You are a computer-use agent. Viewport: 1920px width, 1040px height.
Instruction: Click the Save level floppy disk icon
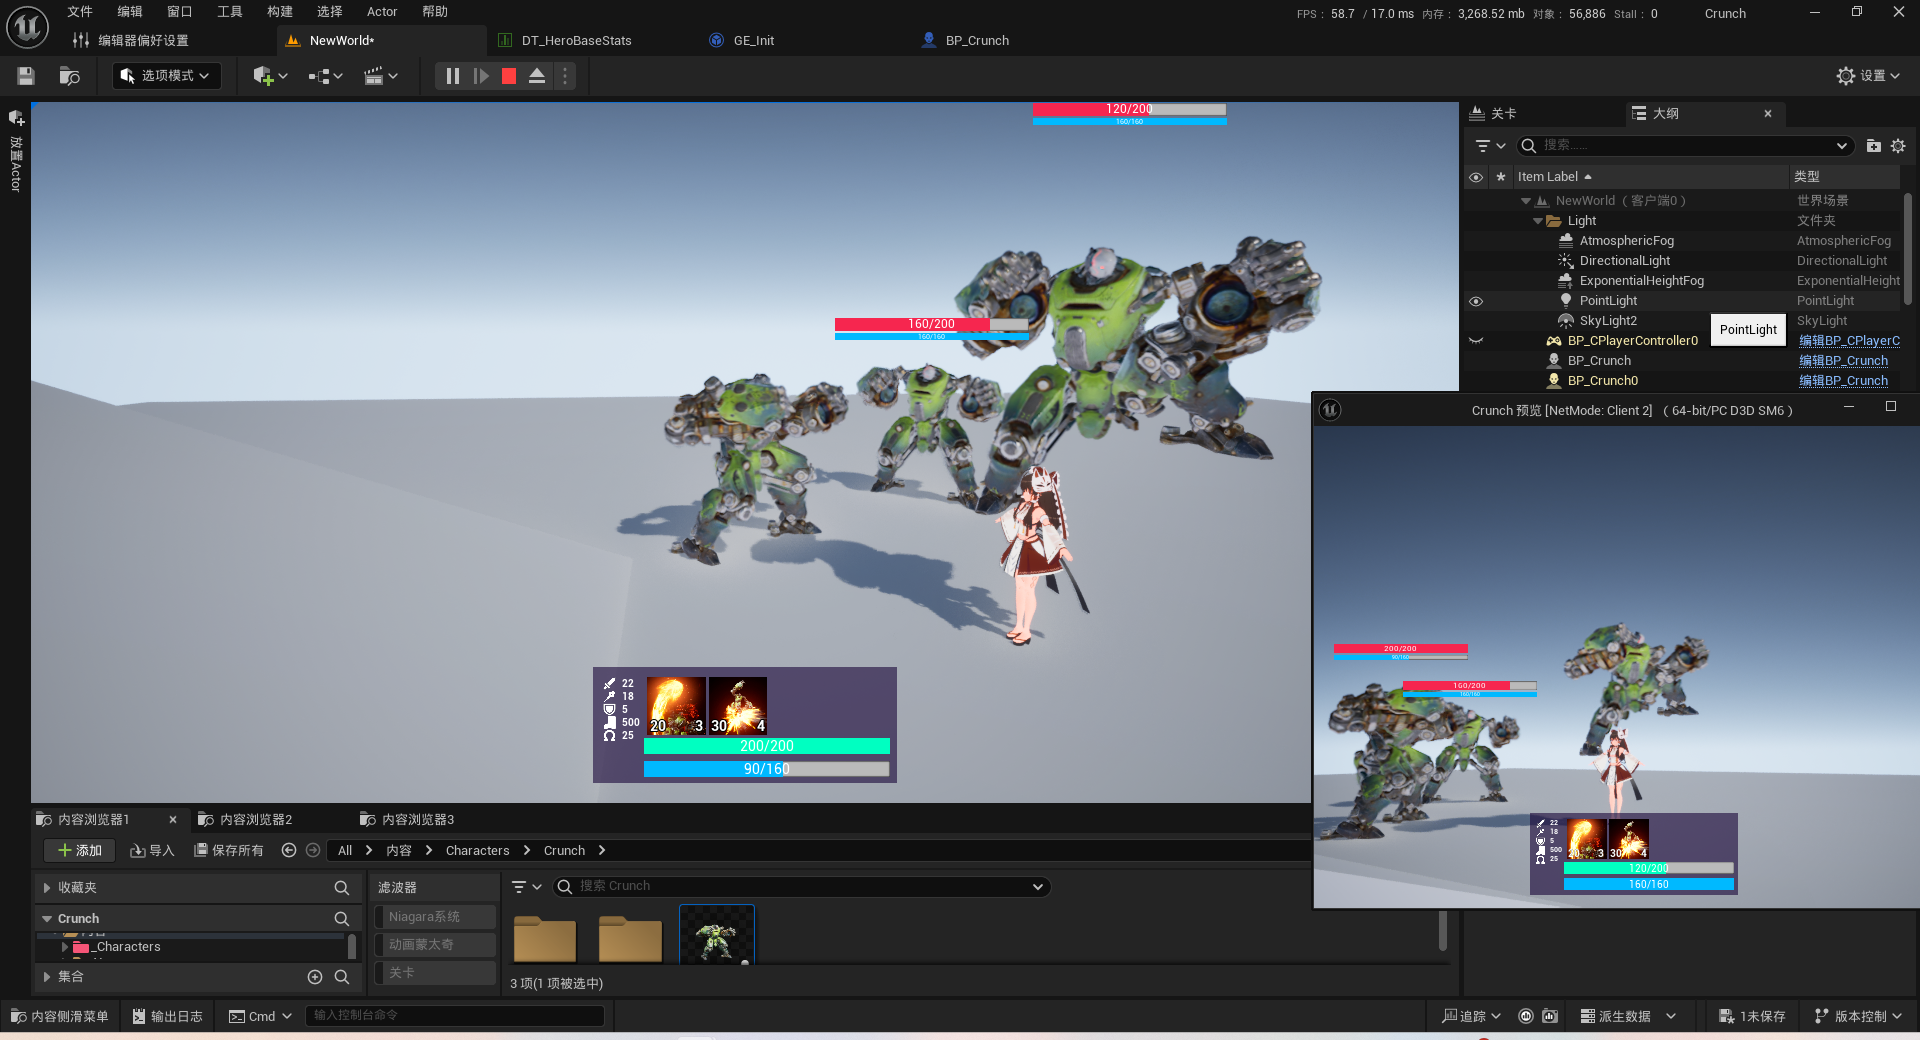(x=26, y=76)
